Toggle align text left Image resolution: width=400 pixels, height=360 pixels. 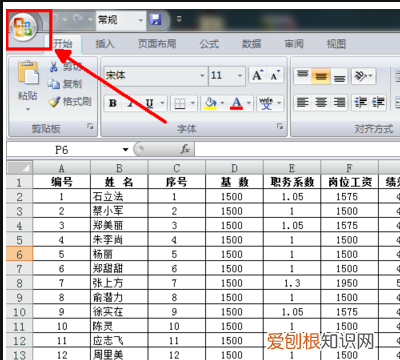point(303,103)
